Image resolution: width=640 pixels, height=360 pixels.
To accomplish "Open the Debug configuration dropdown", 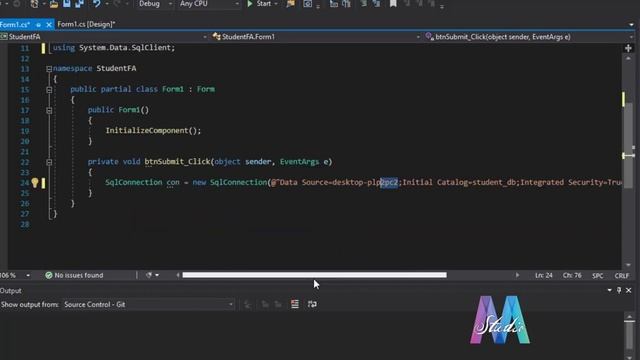I will pos(155,4).
